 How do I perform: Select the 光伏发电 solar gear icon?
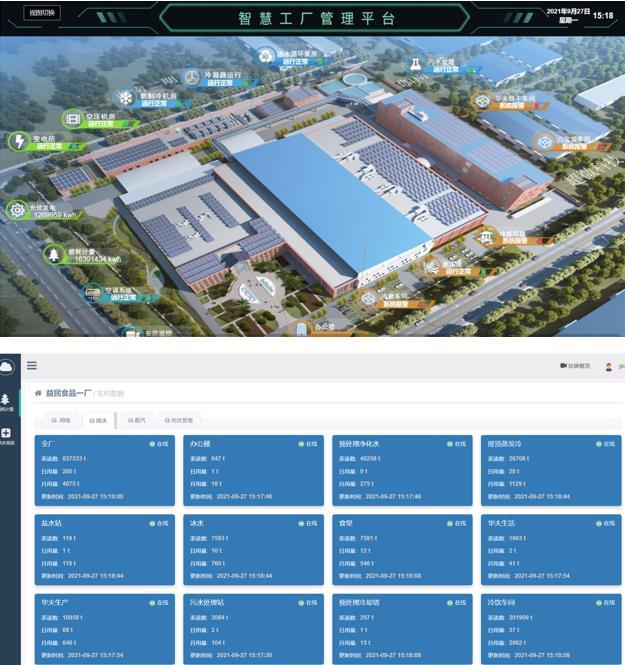point(16,210)
